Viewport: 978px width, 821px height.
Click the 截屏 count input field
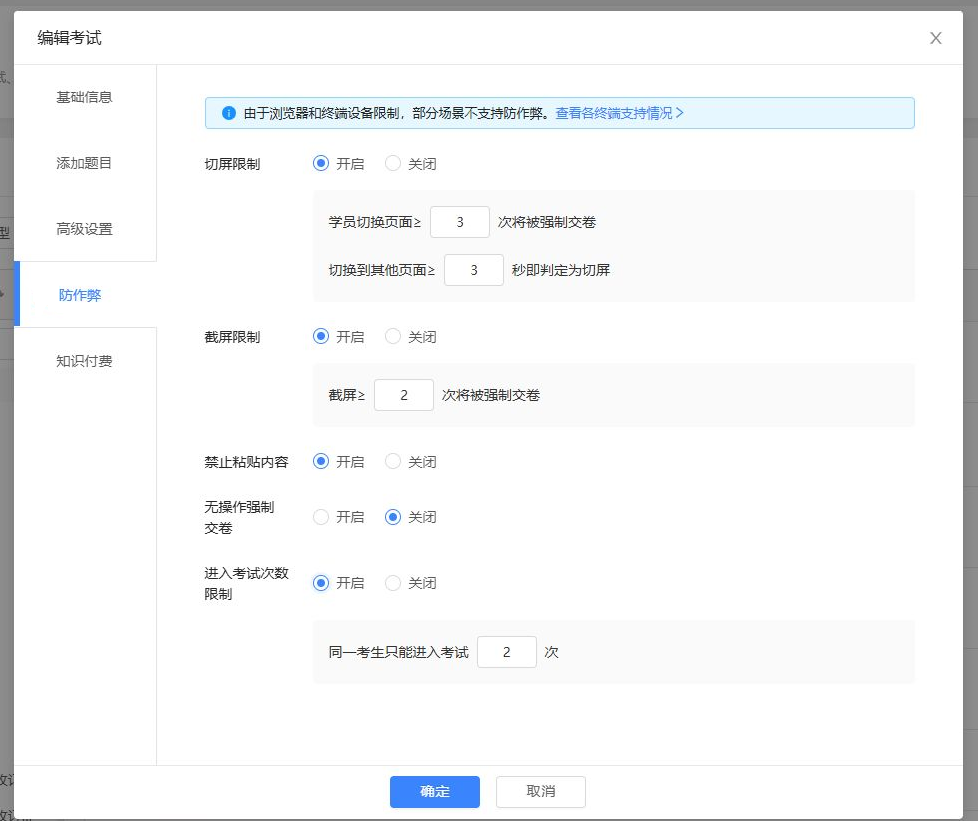pos(403,395)
